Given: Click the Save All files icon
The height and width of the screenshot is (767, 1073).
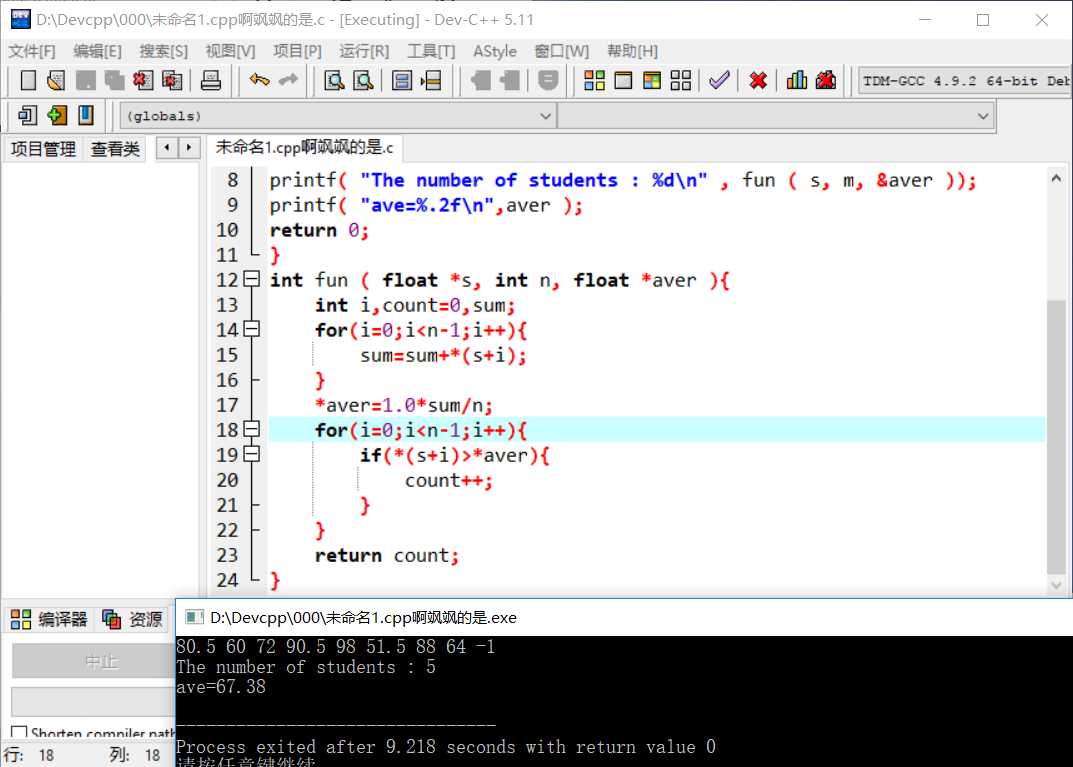Looking at the screenshot, I should 114,81.
